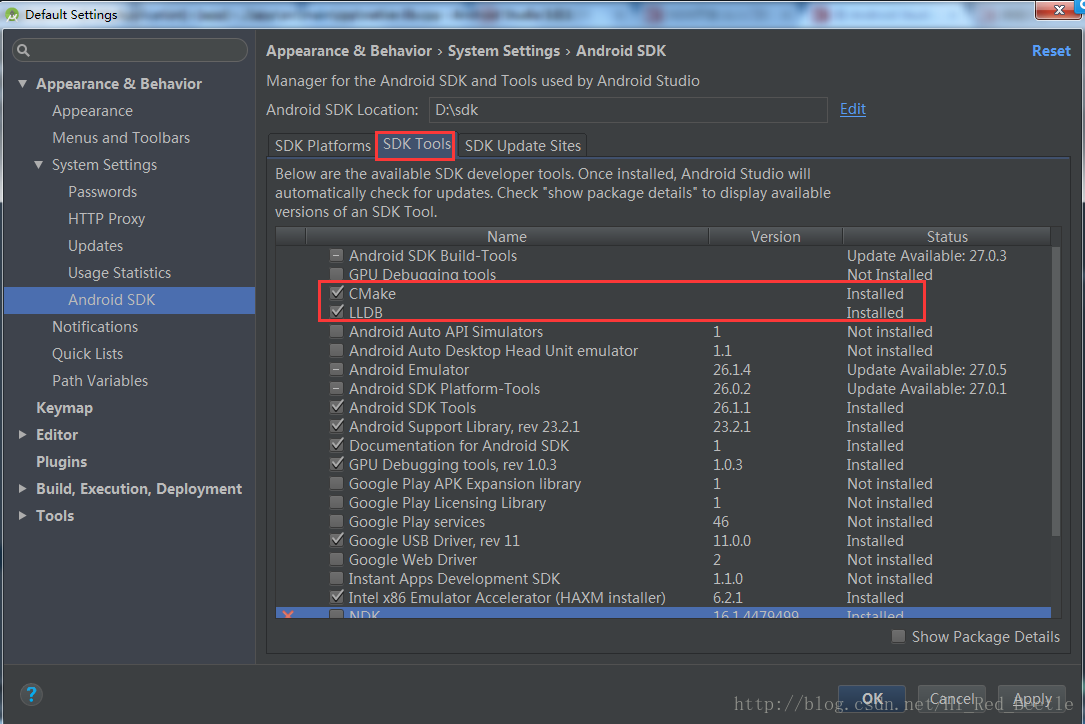
Task: Expand Build, Execution, Deployment node
Action: [x=22, y=489]
